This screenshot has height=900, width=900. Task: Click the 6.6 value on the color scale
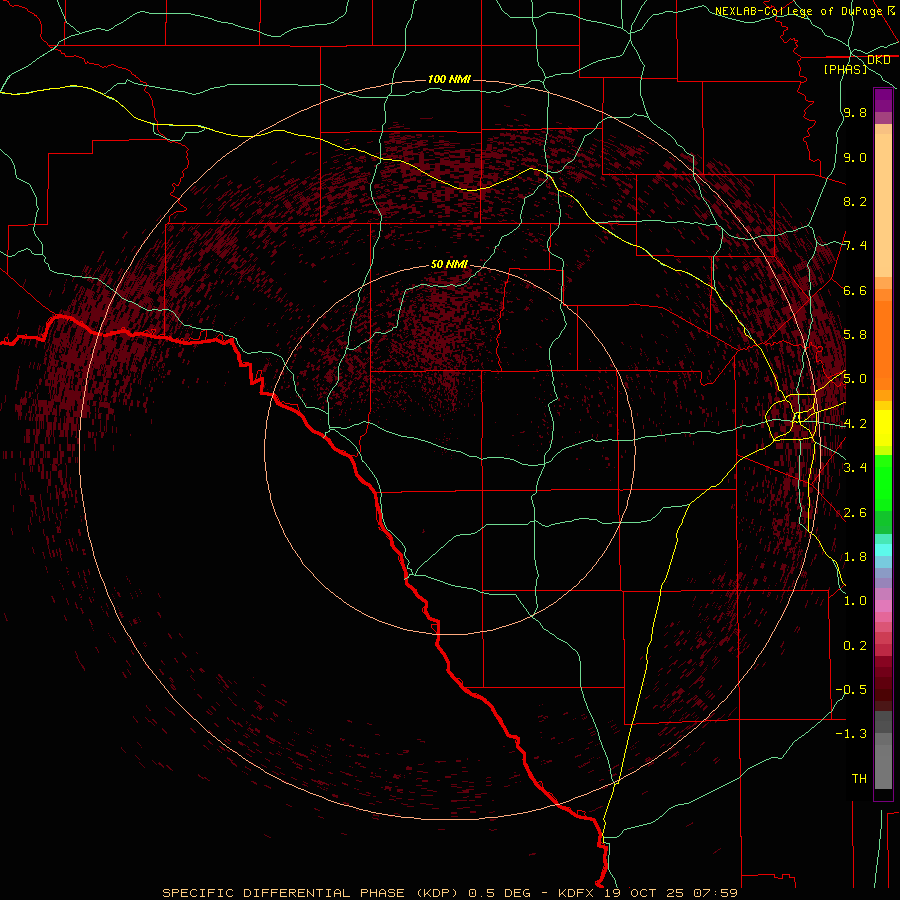click(x=855, y=290)
